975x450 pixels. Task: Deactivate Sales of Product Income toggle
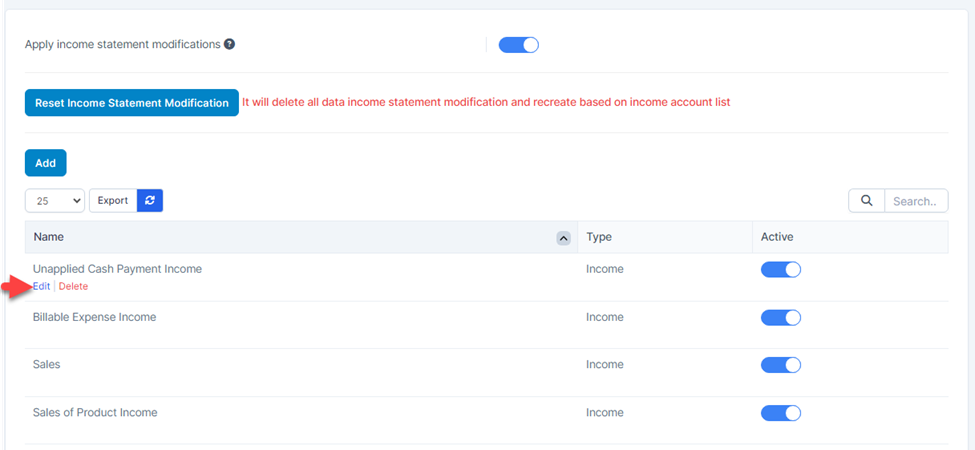point(781,413)
